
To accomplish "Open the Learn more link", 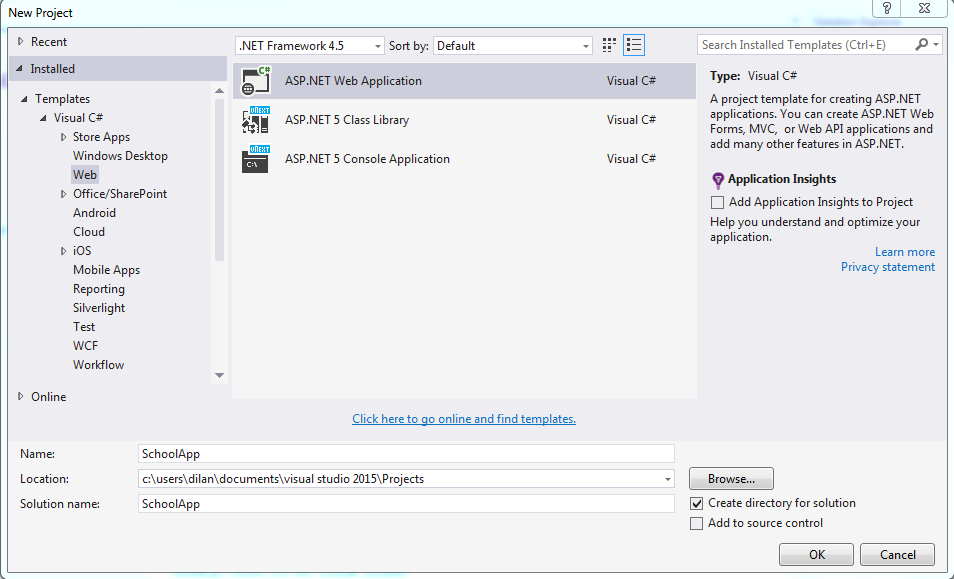I will click(905, 252).
